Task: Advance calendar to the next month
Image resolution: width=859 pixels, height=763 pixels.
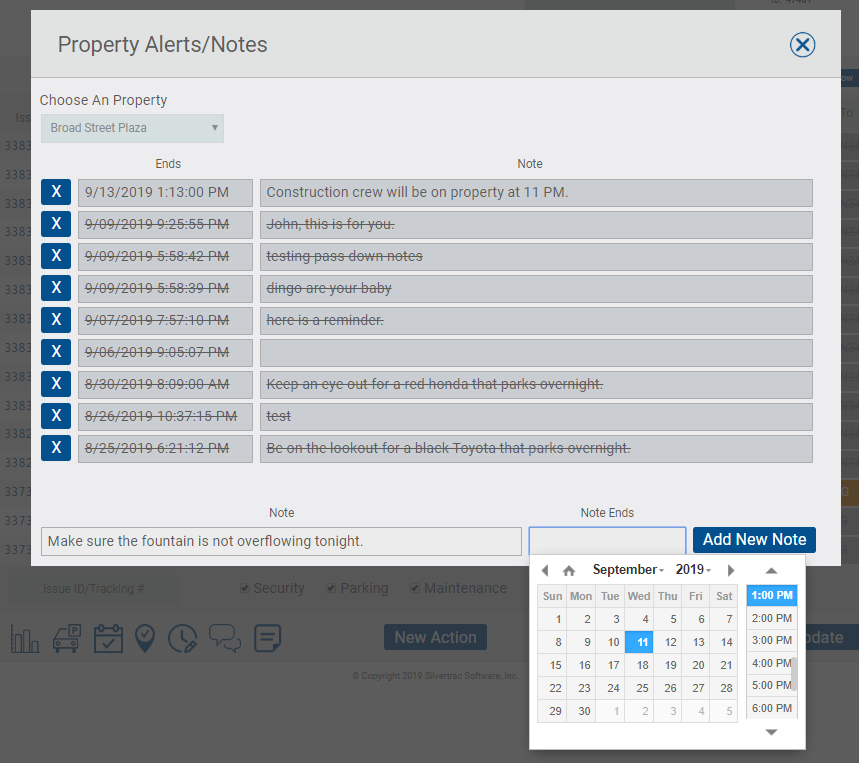Action: coord(731,570)
